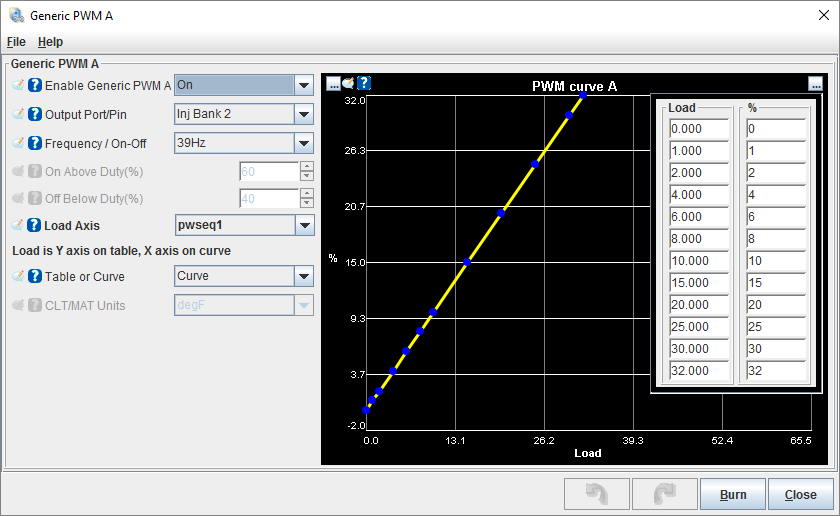Click the blue help icon above the curve graph

point(364,83)
